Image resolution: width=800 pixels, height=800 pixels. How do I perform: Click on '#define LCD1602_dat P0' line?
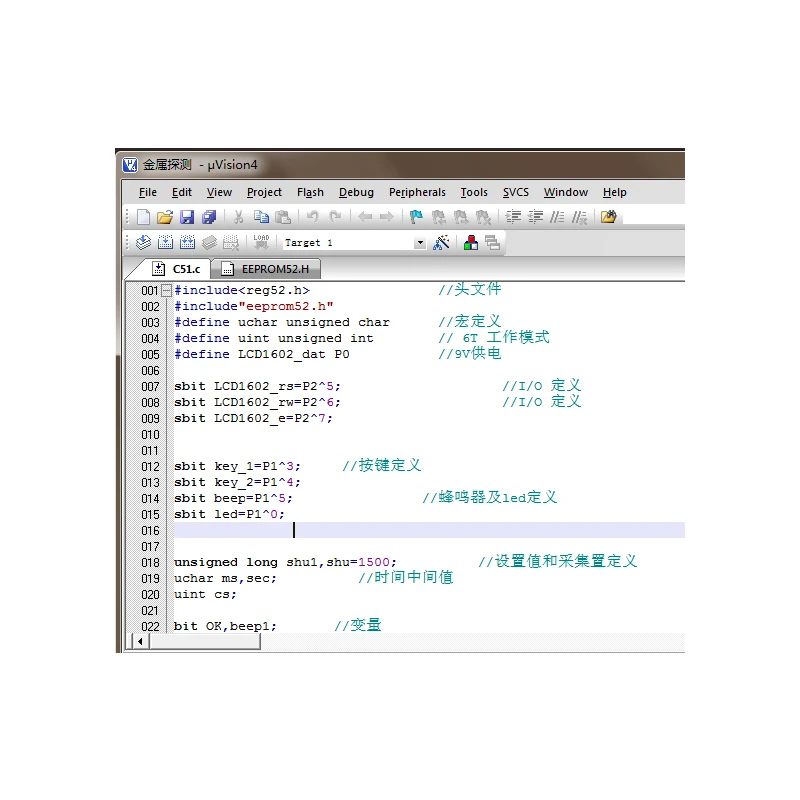[x=262, y=354]
